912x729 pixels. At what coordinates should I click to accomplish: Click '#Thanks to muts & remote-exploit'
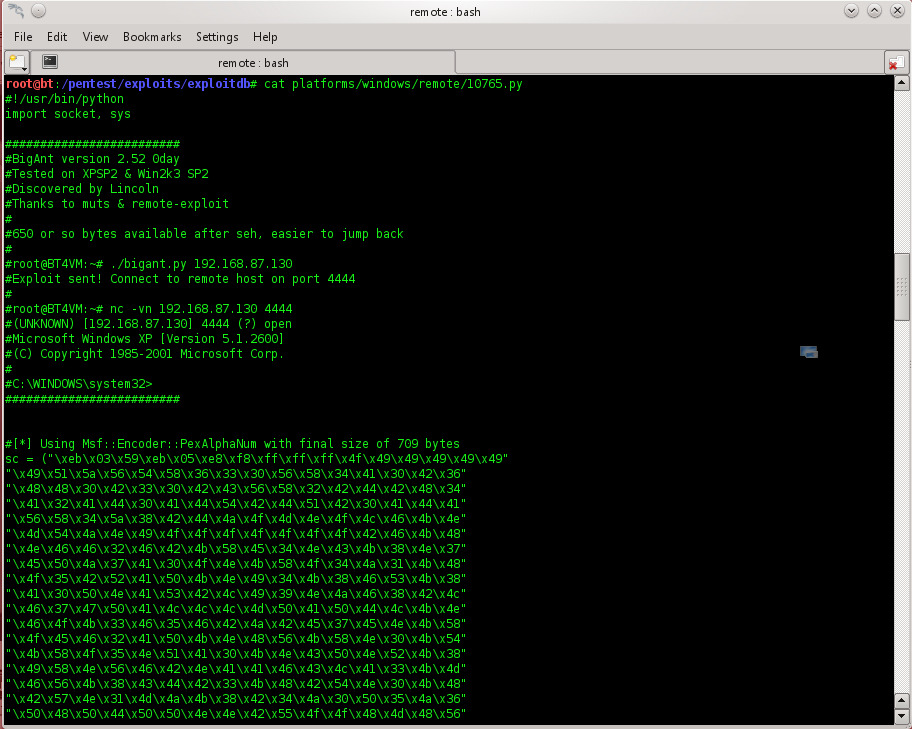[117, 204]
